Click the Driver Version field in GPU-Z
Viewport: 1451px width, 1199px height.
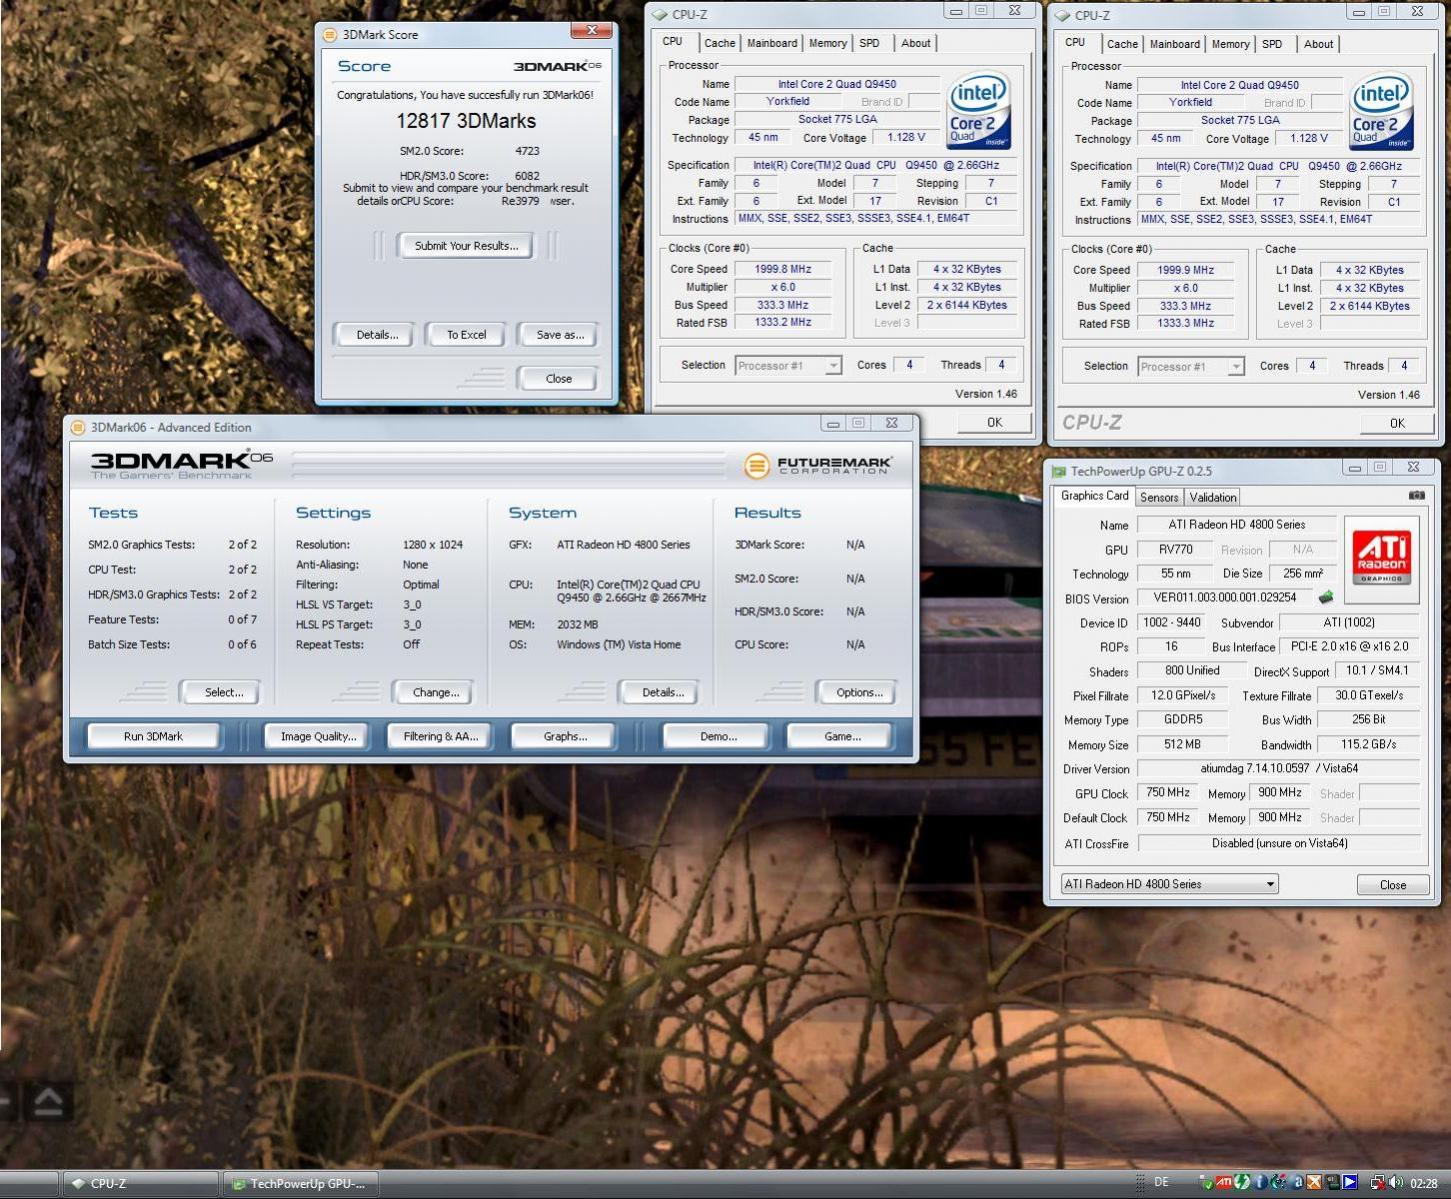tap(1279, 768)
